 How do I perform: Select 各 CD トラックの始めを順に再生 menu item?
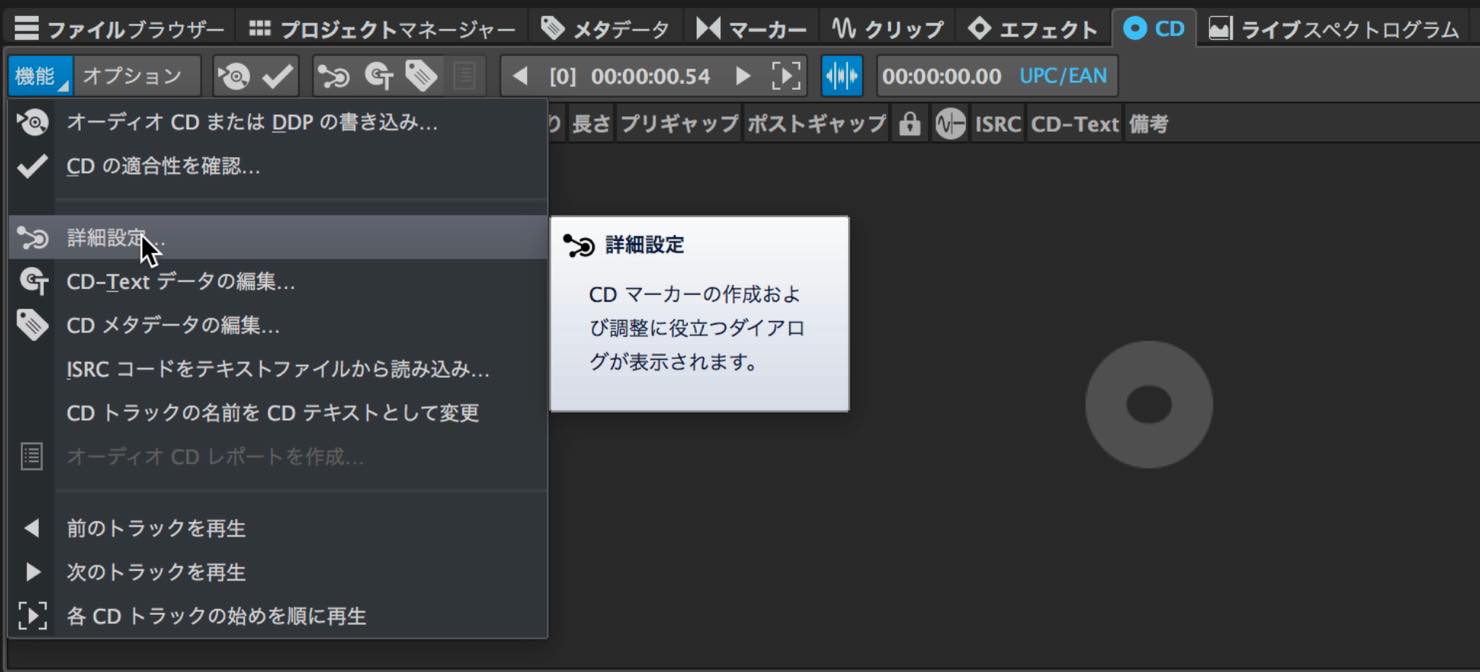(x=278, y=616)
